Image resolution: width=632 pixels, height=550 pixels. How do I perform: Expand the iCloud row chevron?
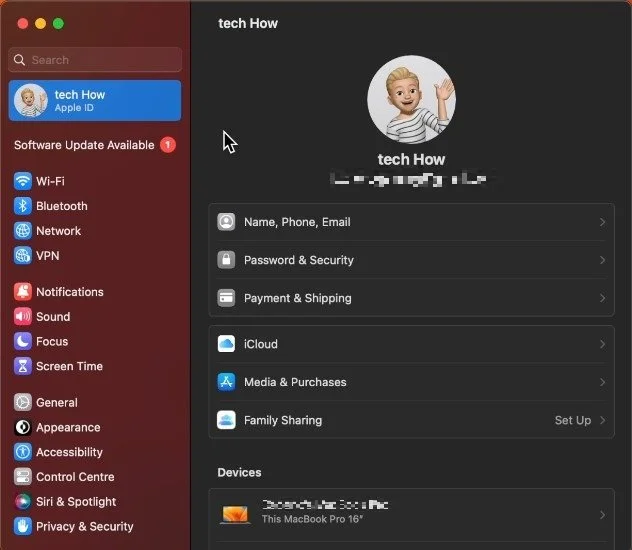point(602,344)
